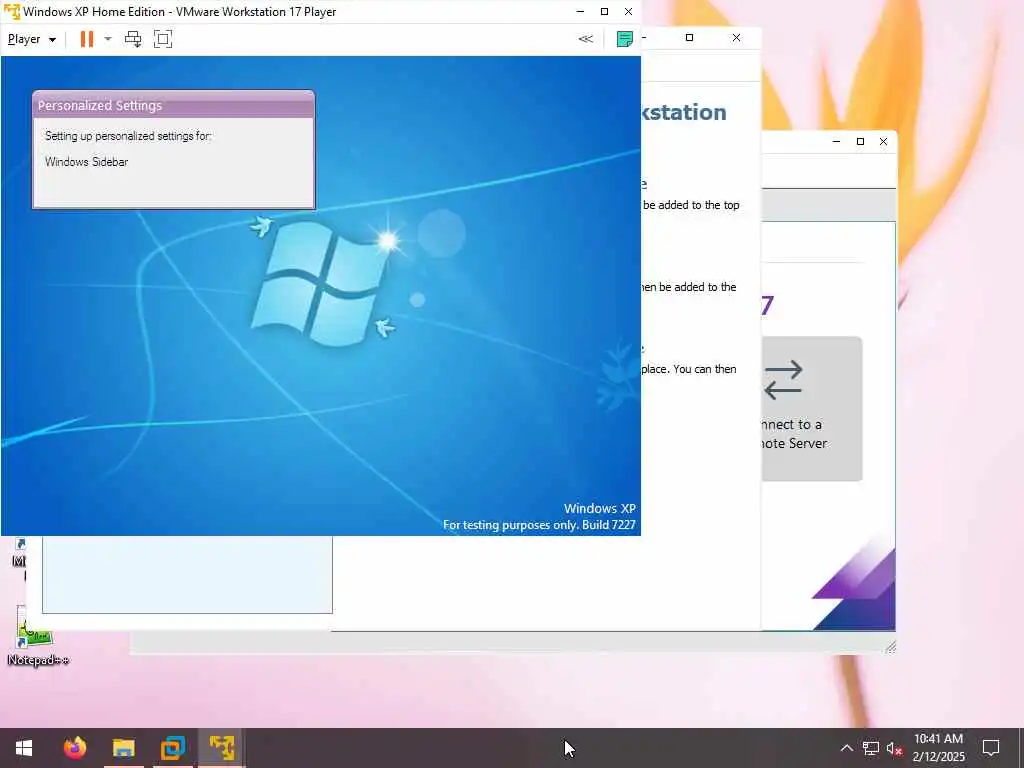Click 'Setting up personalized settings for:' text

point(128,136)
